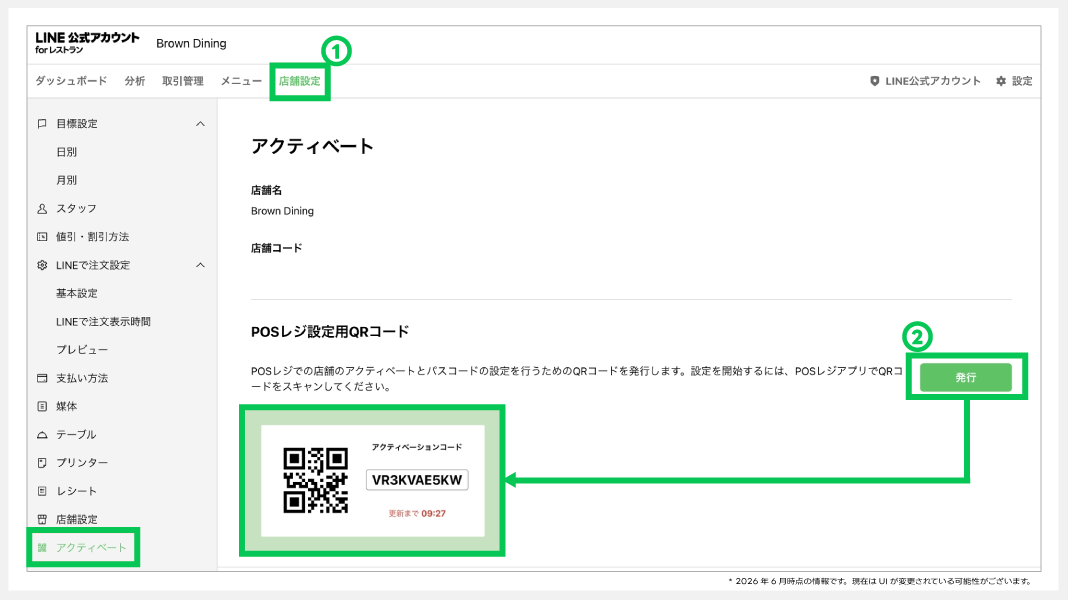Open 店舗設定 in the sidebar
The image size is (1068, 600).
[x=77, y=520]
